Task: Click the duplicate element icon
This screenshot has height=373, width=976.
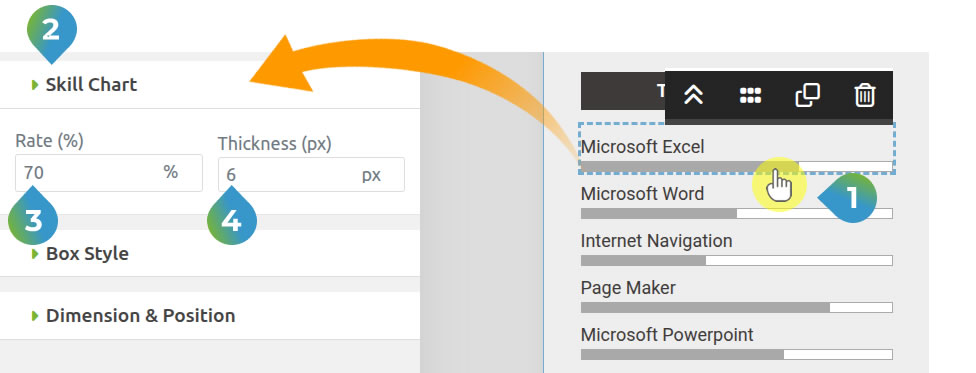Action: (x=807, y=95)
